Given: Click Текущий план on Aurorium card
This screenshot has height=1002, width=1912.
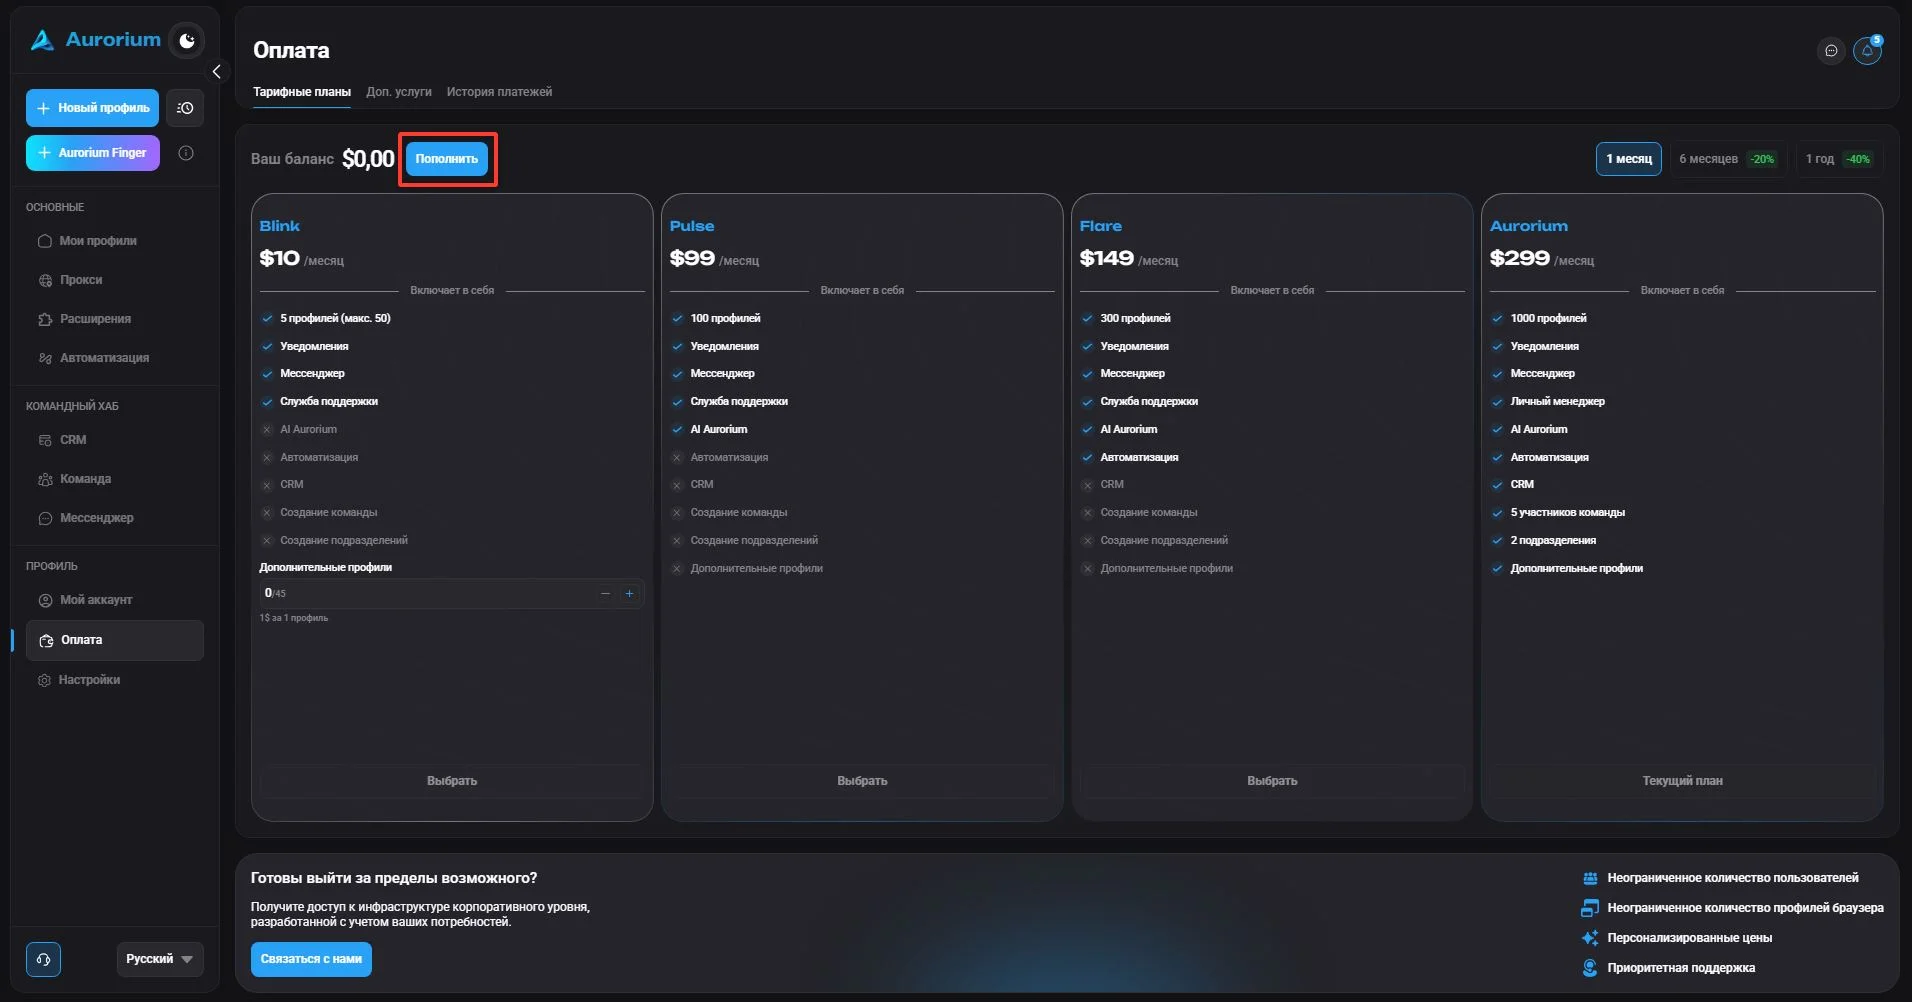Looking at the screenshot, I should click(1682, 781).
